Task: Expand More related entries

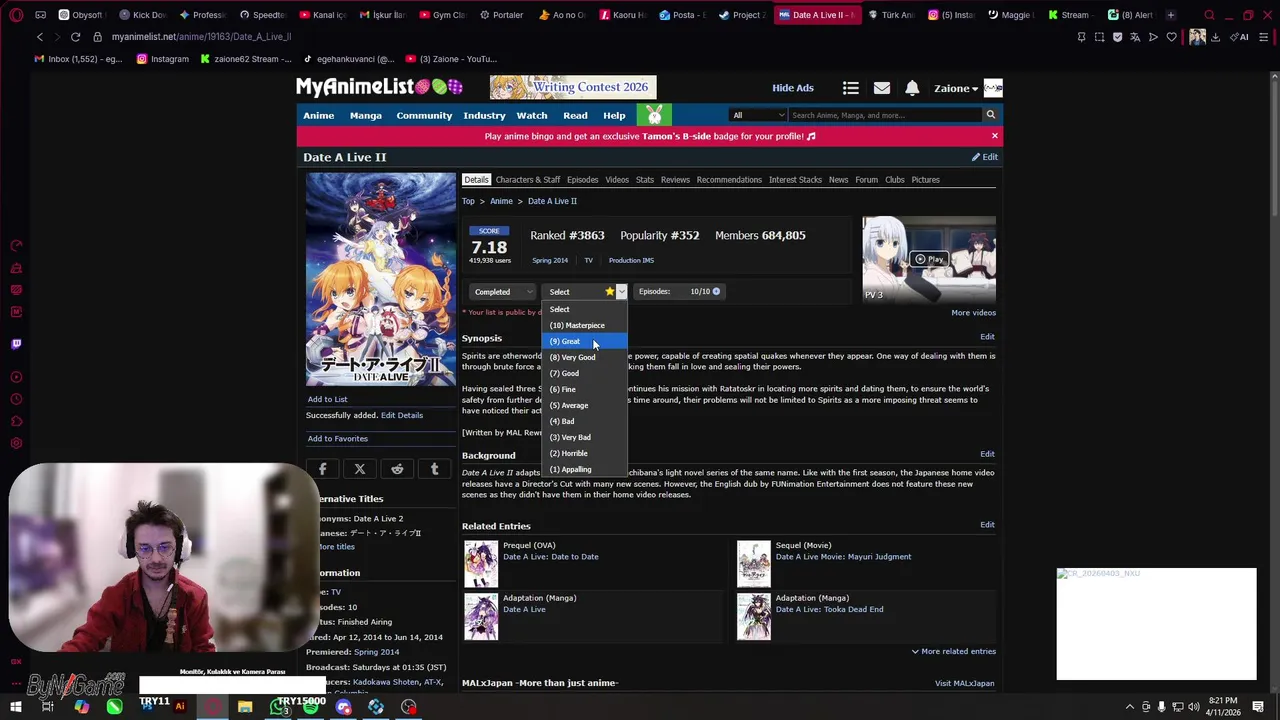Action: (x=953, y=651)
